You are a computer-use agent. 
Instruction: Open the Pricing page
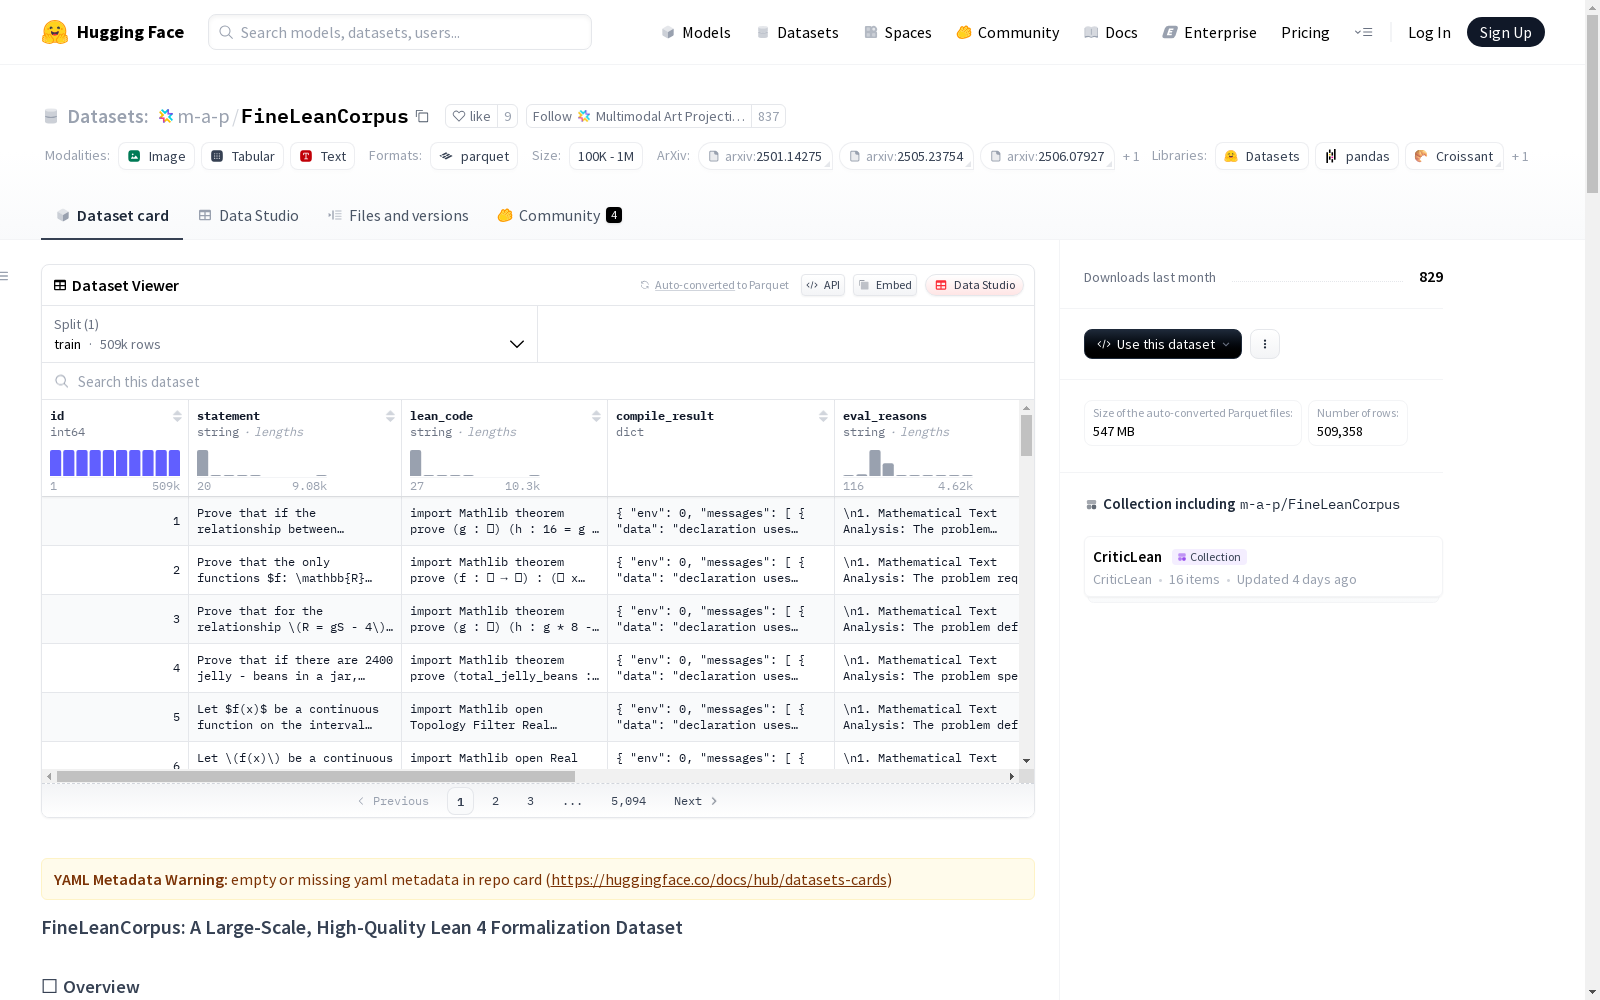tap(1305, 32)
